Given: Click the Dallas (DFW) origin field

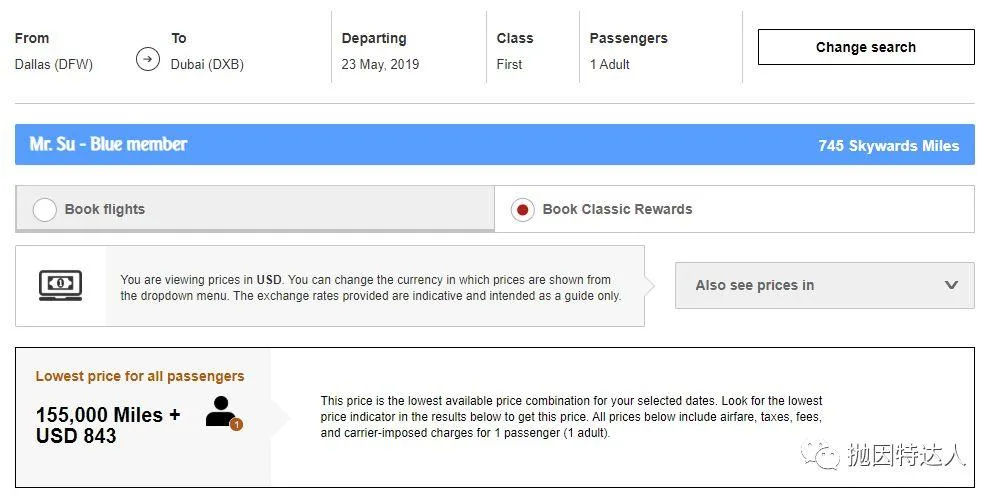Looking at the screenshot, I should click(x=54, y=64).
